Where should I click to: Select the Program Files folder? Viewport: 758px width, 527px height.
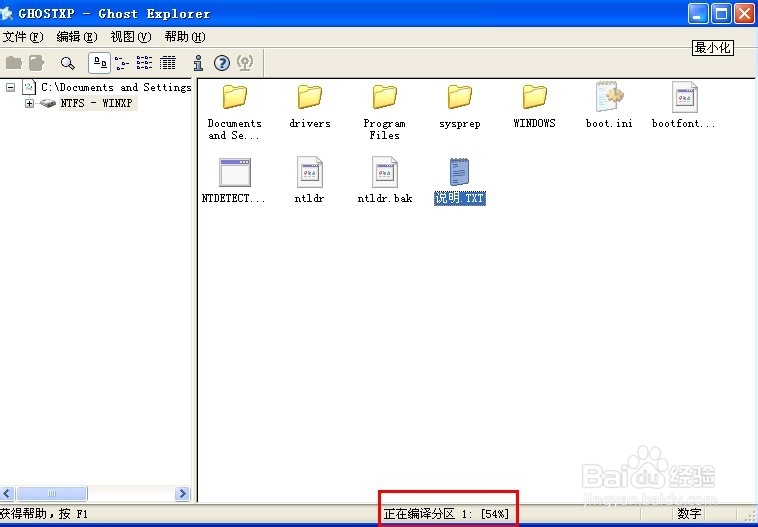385,112
